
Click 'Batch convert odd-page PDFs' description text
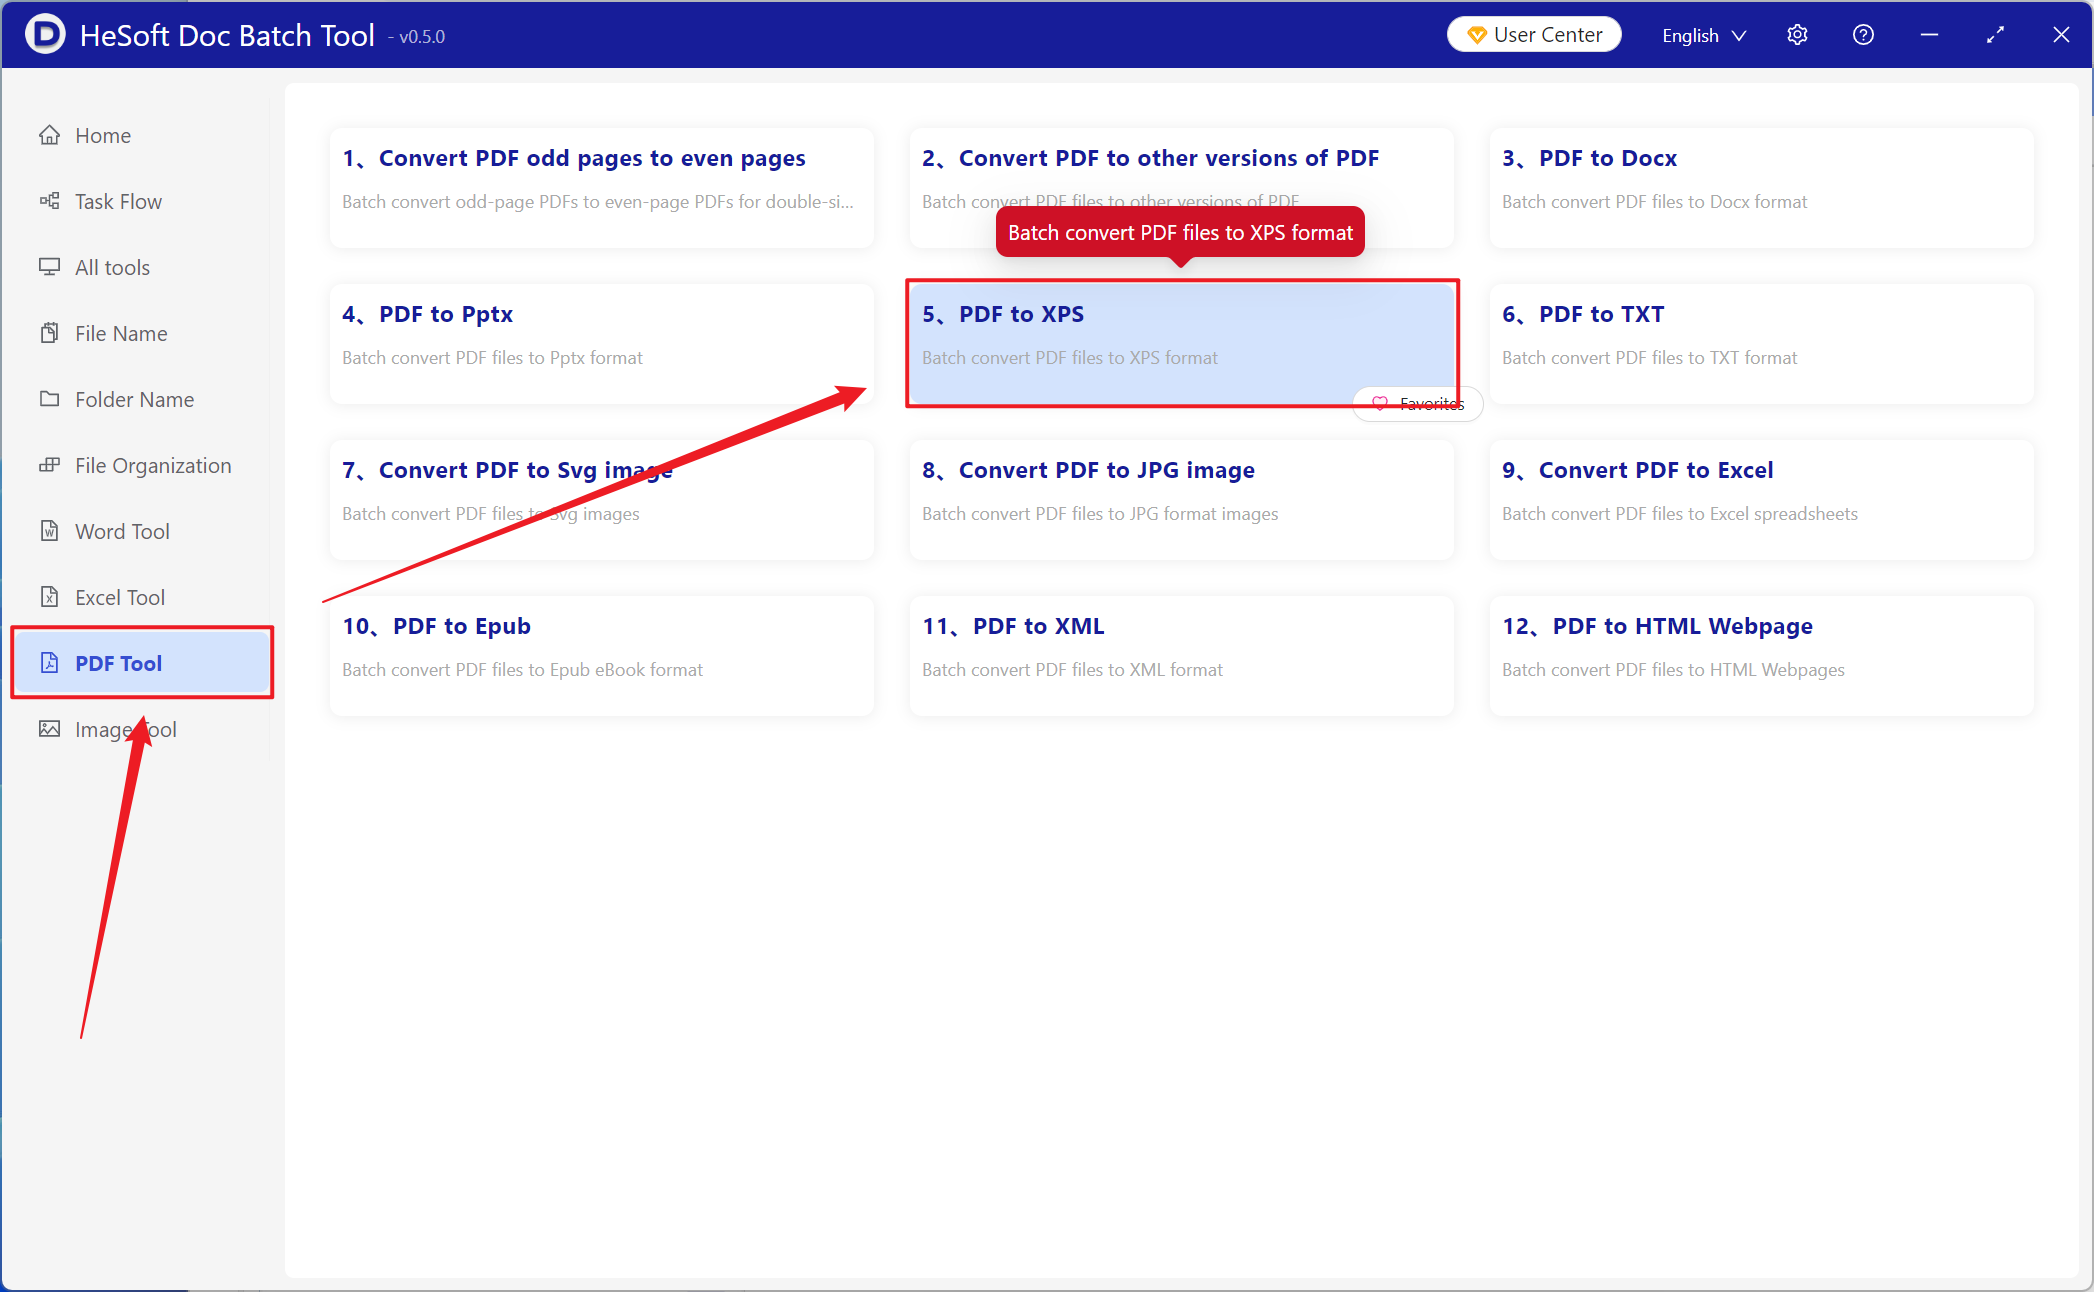coord(598,201)
